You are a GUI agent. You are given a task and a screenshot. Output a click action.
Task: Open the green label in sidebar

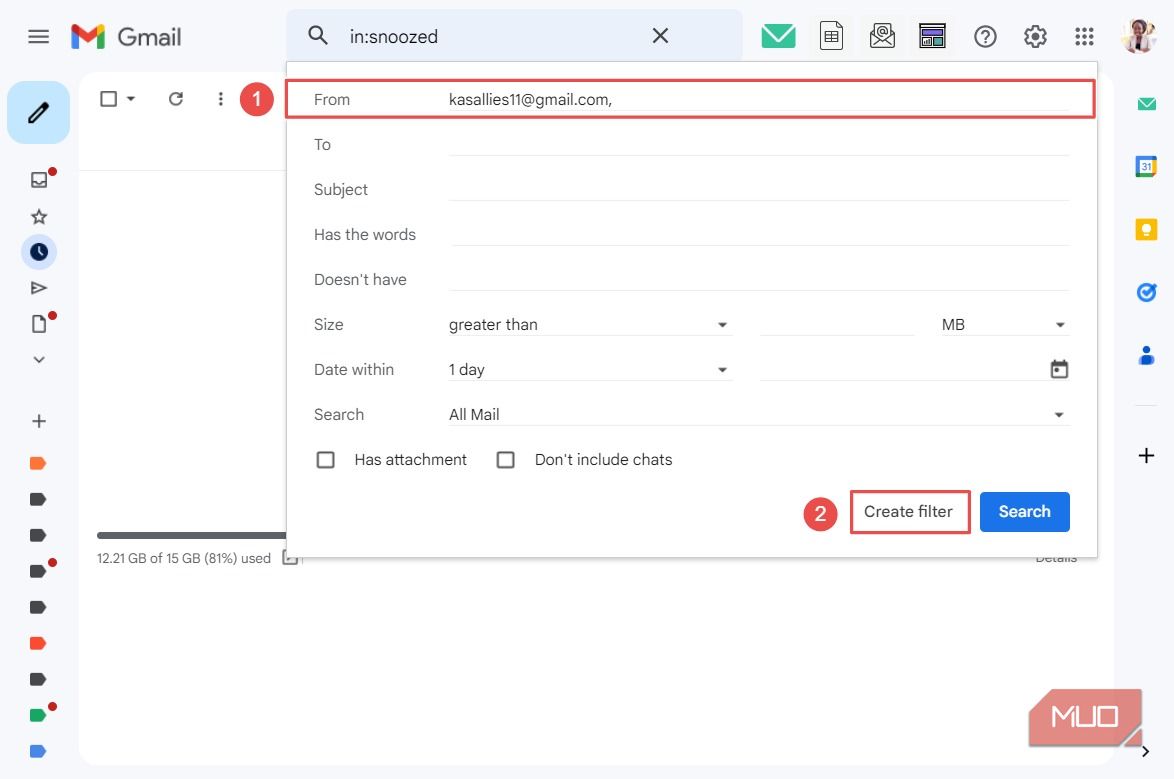click(38, 715)
